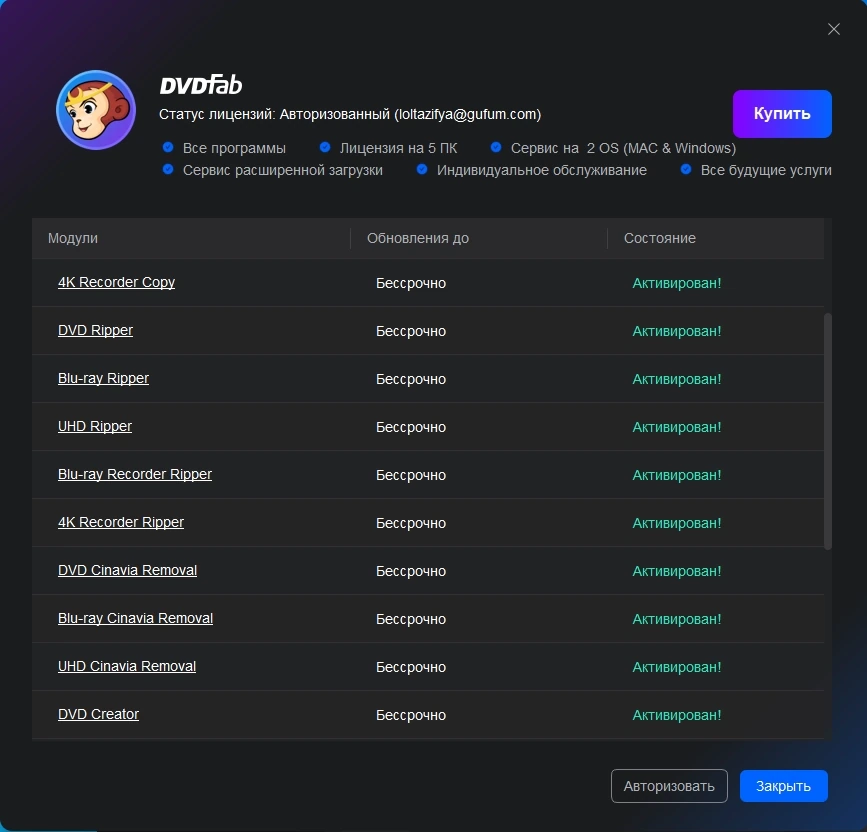Click the blue Закрыть button
This screenshot has width=867, height=832.
point(784,786)
